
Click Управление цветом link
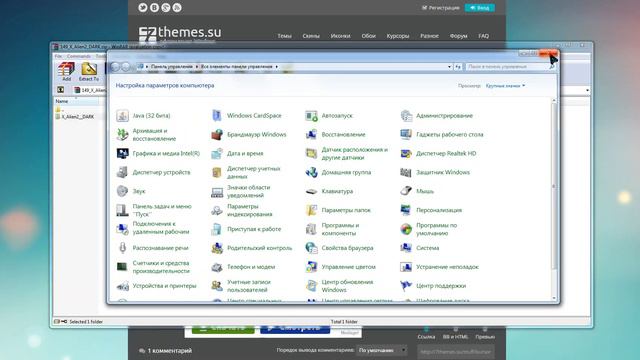coord(349,267)
